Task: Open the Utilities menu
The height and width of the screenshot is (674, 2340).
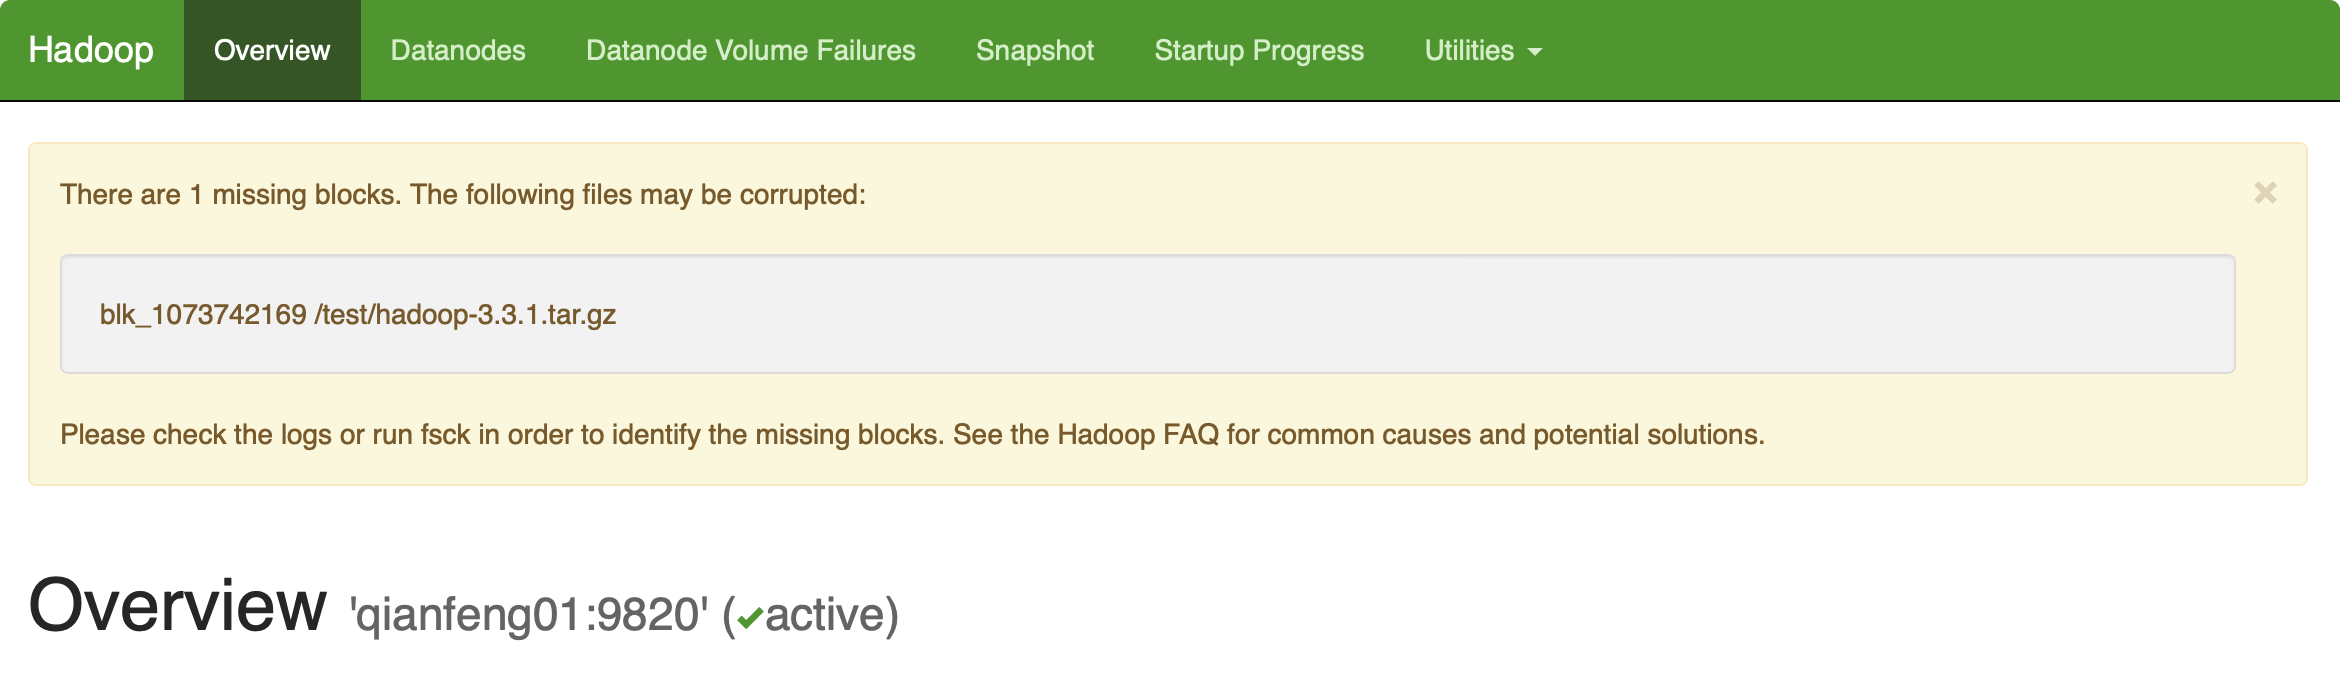Action: pyautogui.click(x=1484, y=50)
